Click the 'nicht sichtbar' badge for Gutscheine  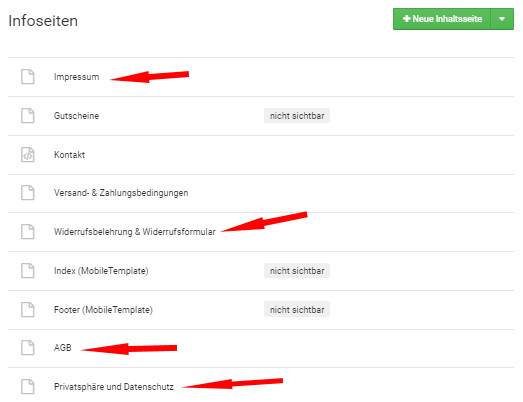(297, 116)
